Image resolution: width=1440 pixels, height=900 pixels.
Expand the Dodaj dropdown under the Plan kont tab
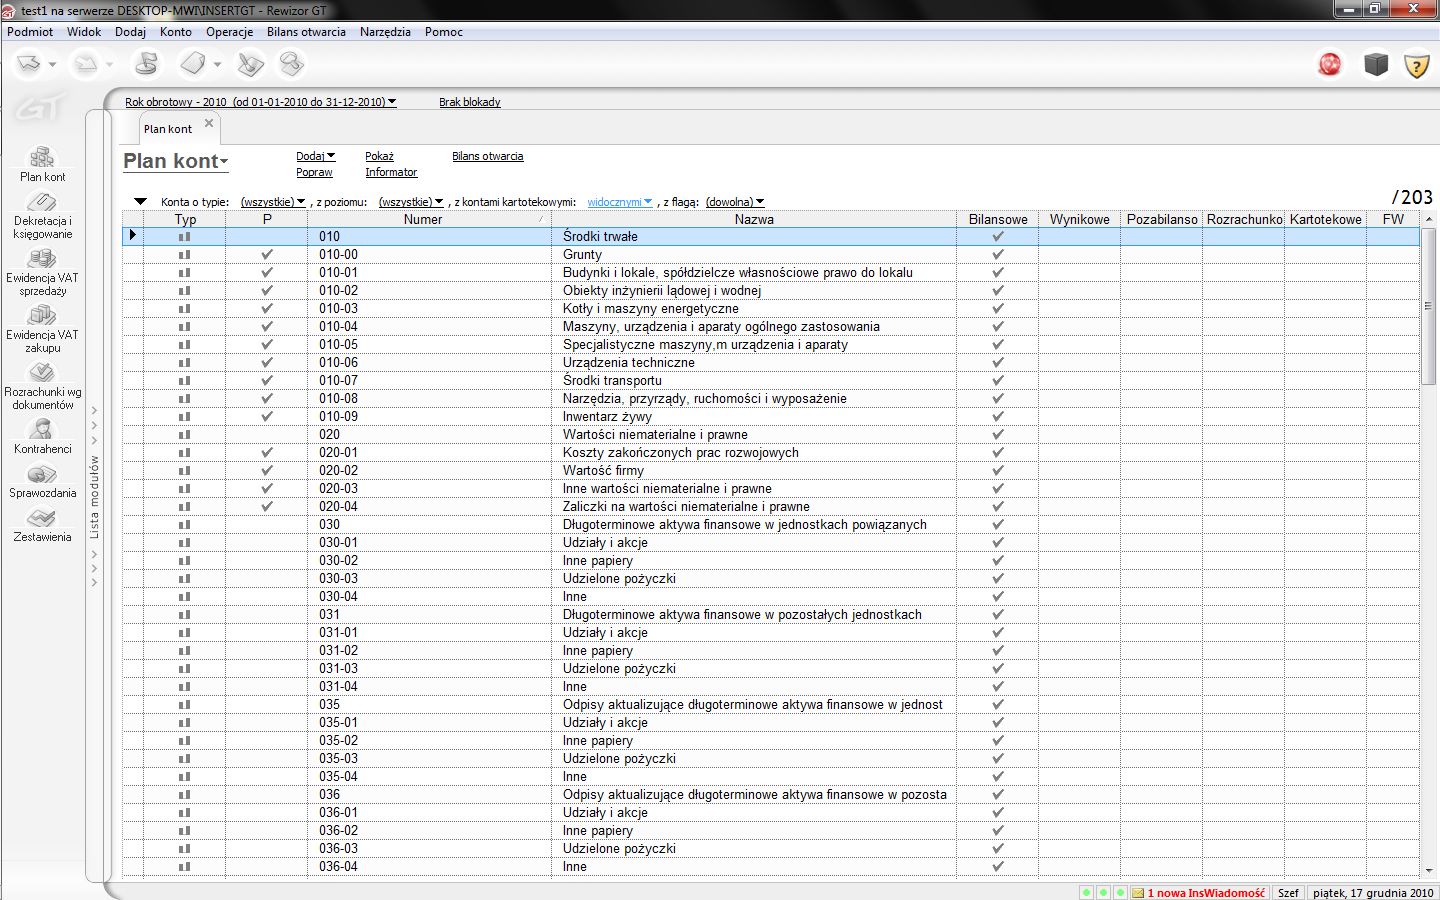315,156
